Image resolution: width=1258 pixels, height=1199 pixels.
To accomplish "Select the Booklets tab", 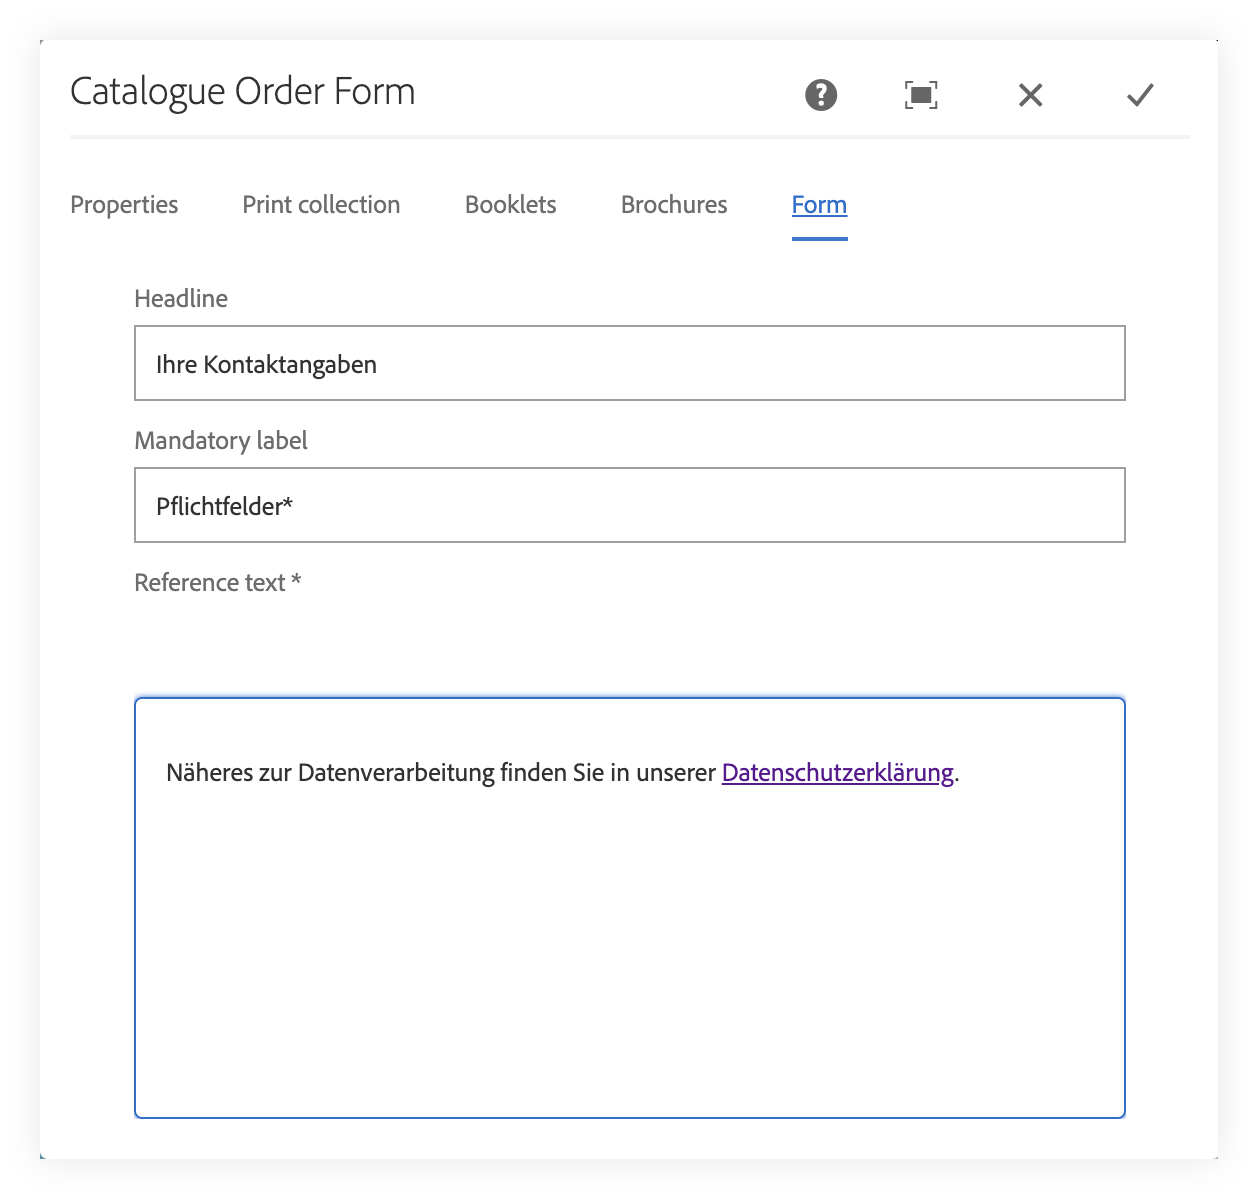I will coord(510,205).
